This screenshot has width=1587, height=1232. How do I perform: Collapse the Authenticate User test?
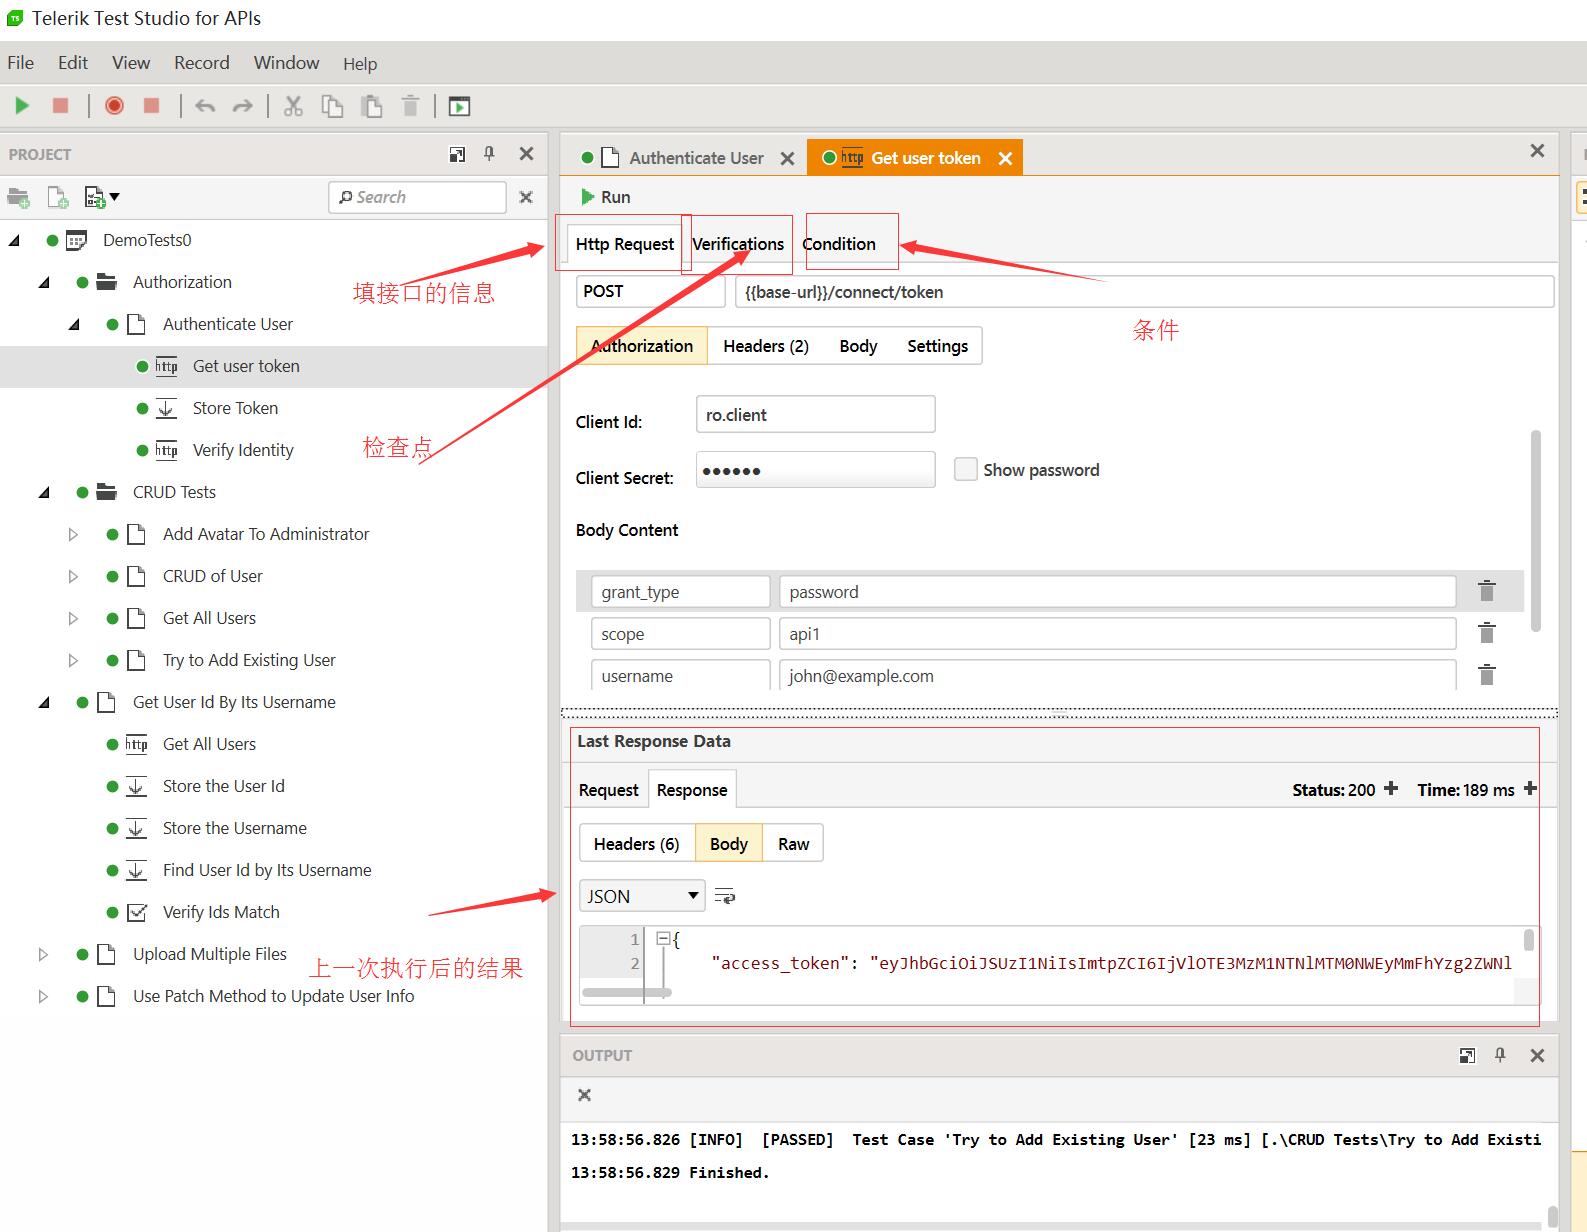[75, 324]
